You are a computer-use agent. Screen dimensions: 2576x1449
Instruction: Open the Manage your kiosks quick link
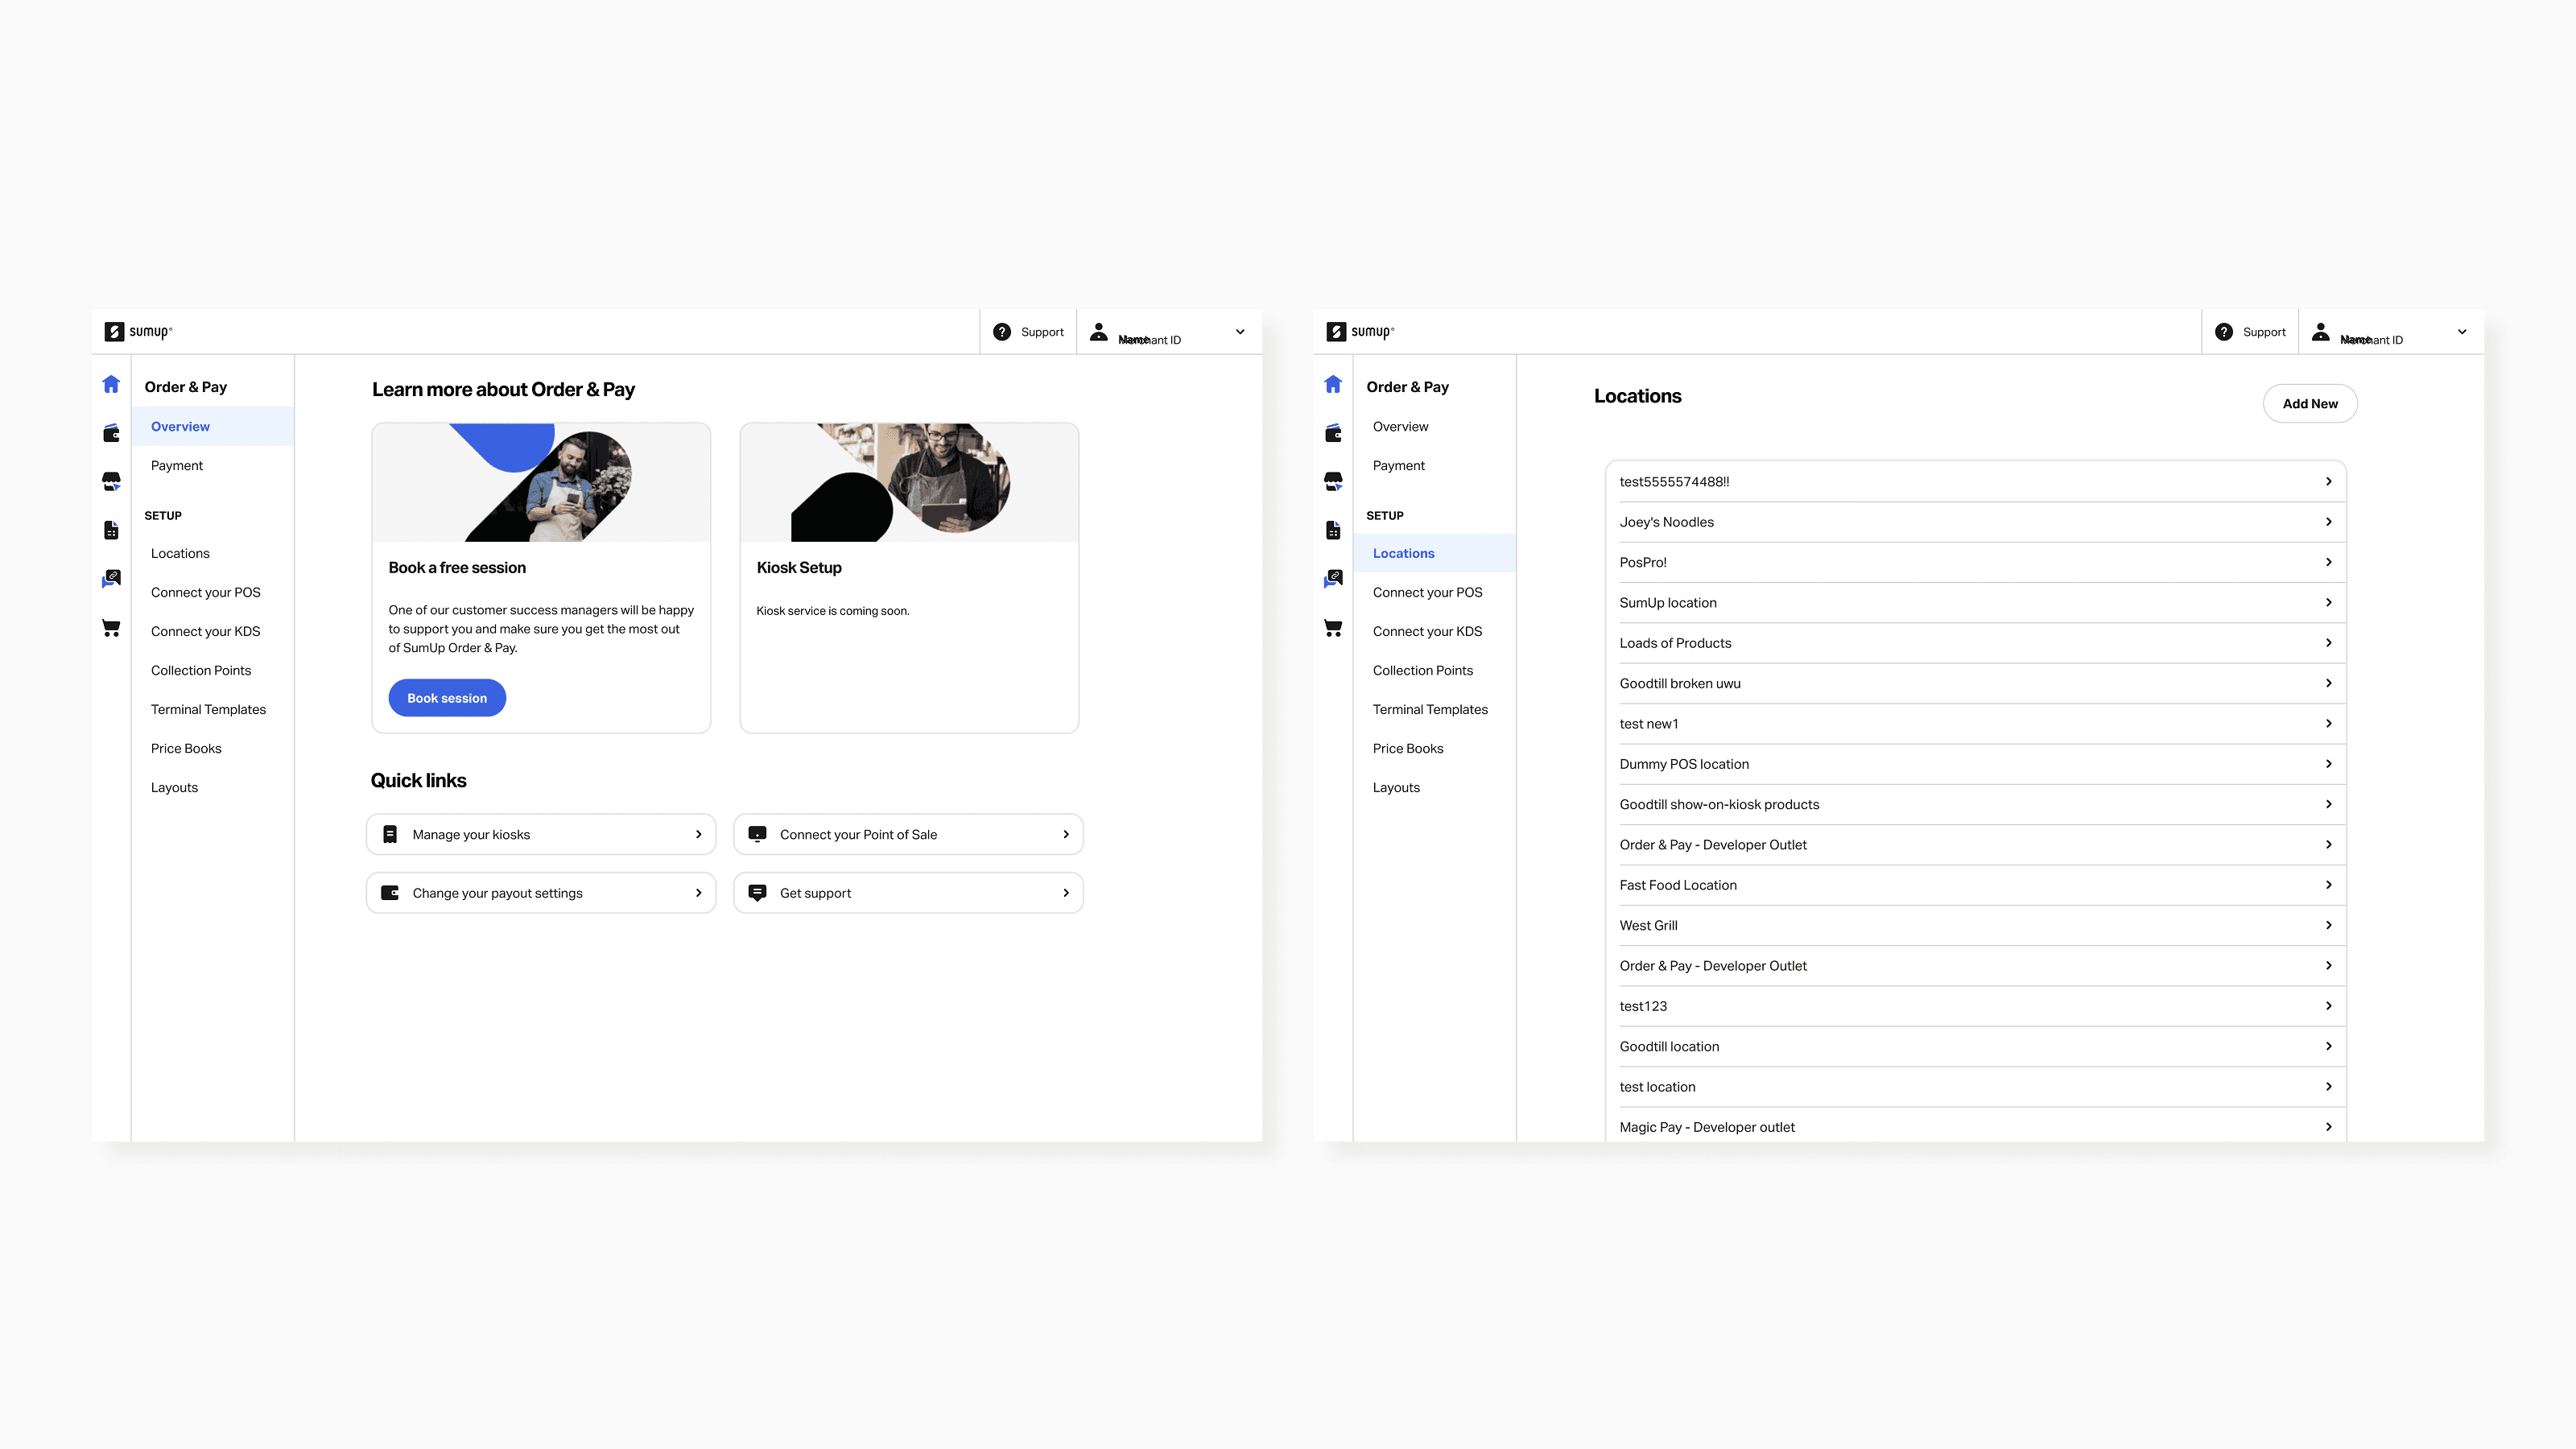(x=541, y=835)
